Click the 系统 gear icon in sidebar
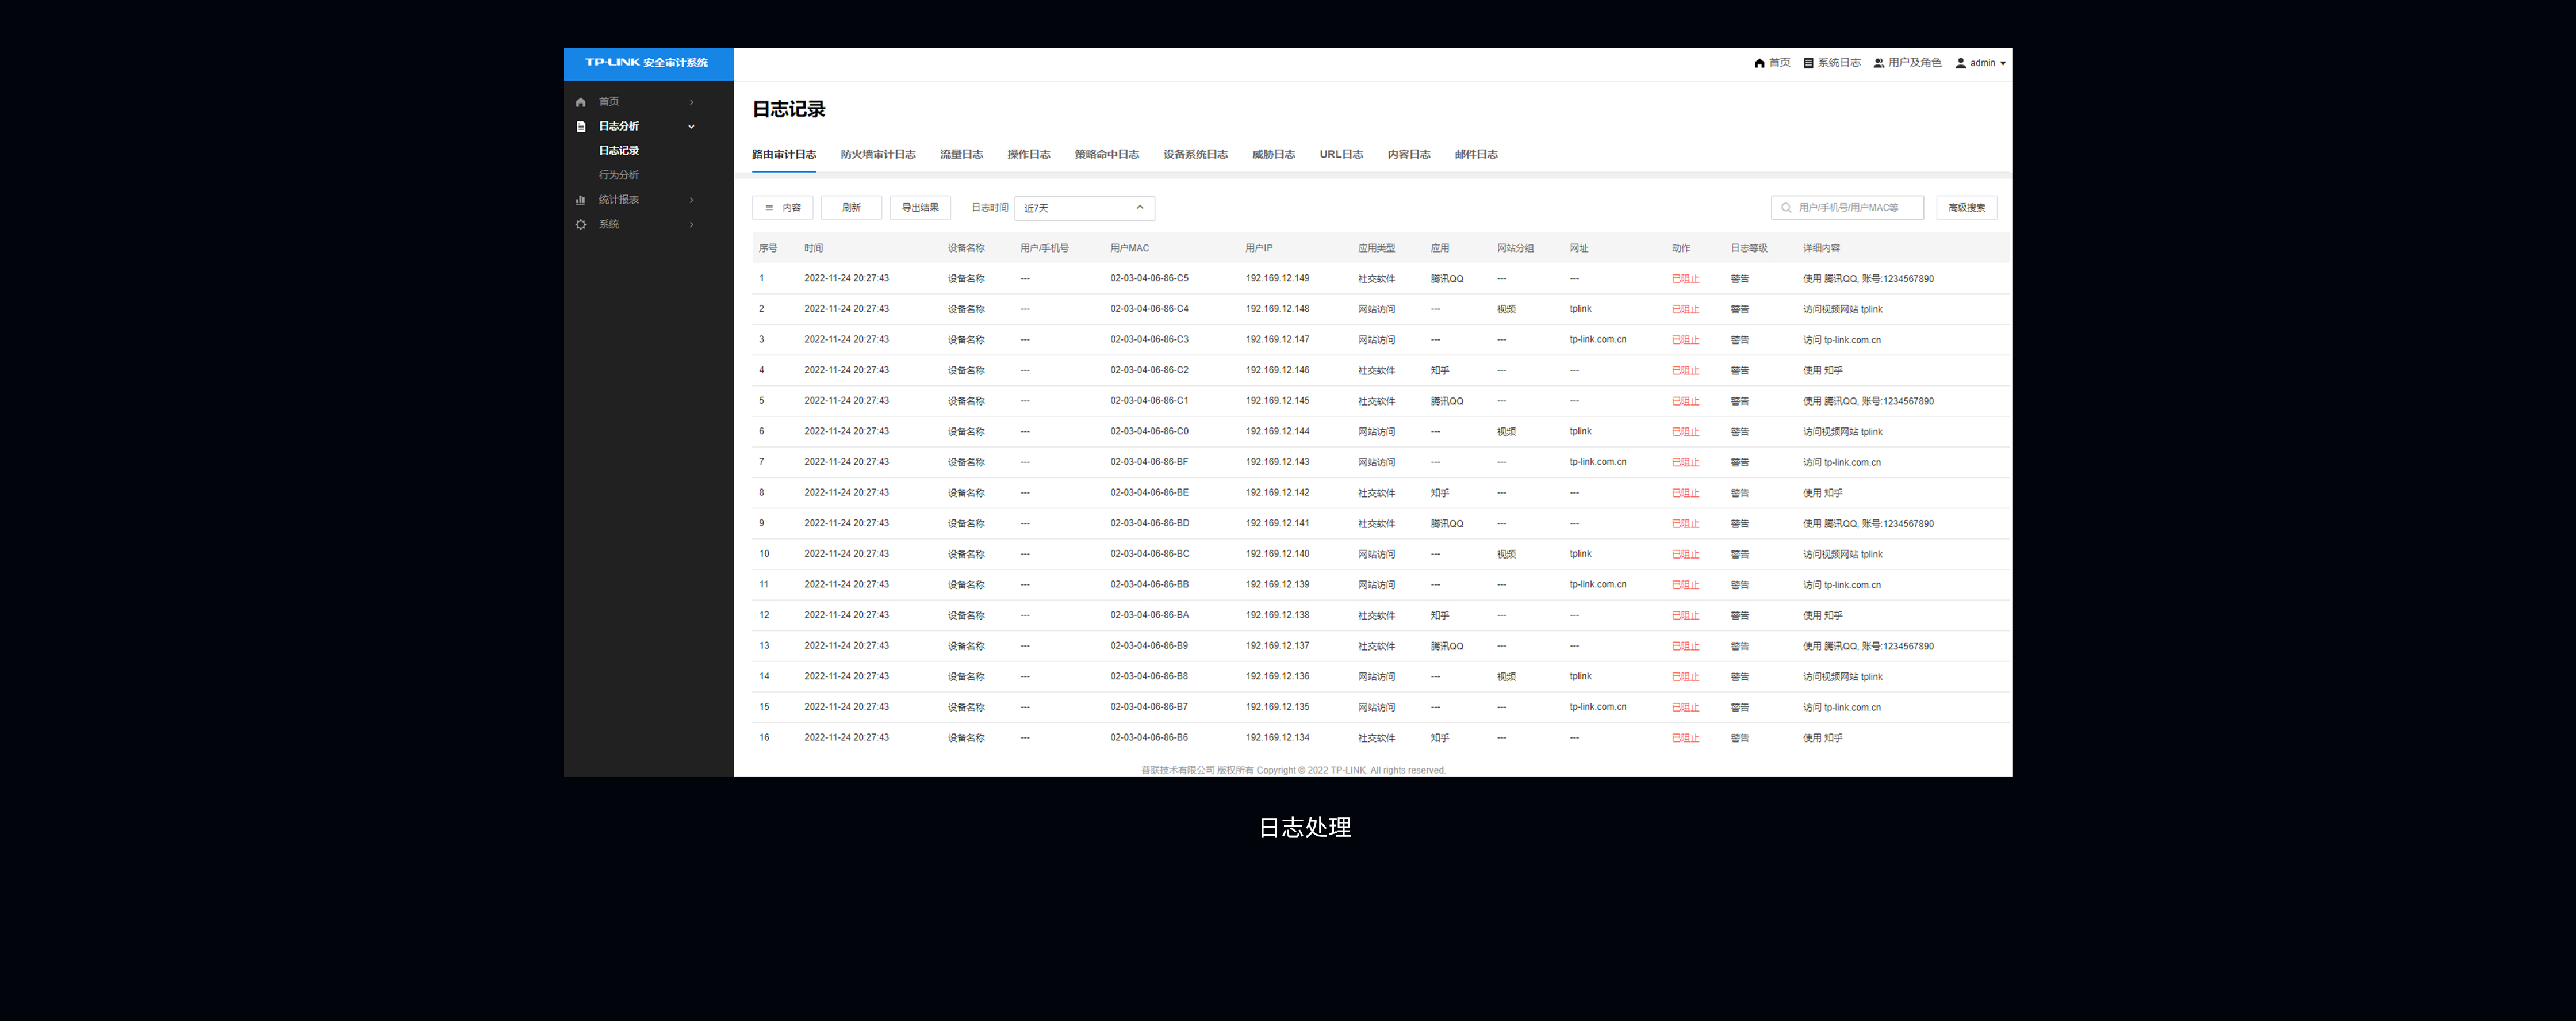The height and width of the screenshot is (1021, 2576). click(580, 224)
